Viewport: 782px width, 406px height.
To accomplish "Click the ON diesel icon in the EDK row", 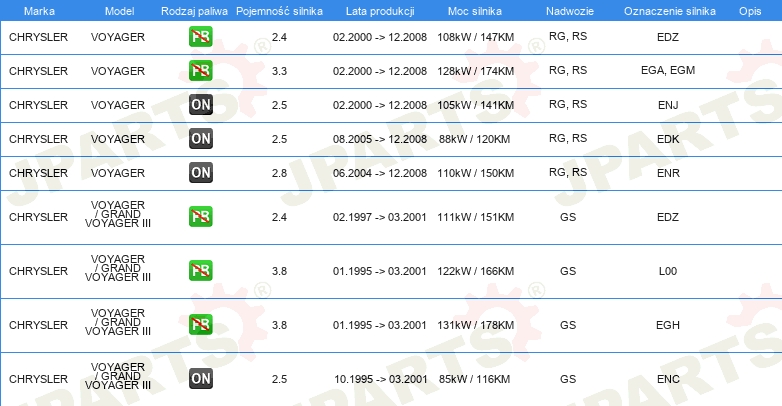I will (x=200, y=138).
